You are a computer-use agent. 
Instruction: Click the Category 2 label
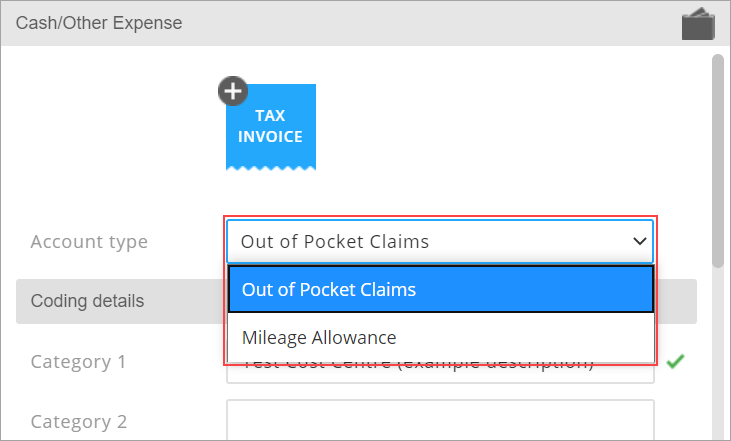[79, 421]
